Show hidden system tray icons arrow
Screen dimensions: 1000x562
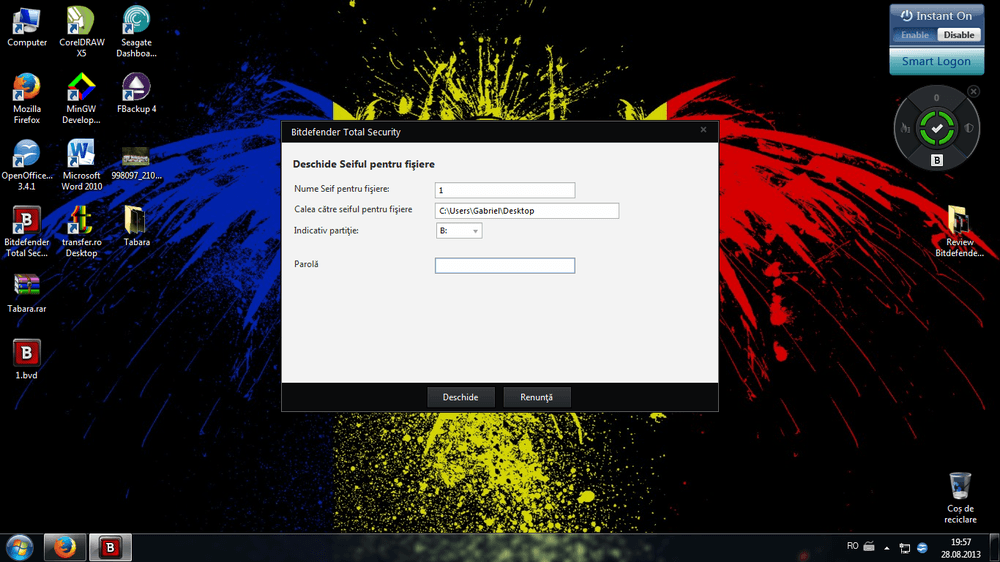point(888,547)
